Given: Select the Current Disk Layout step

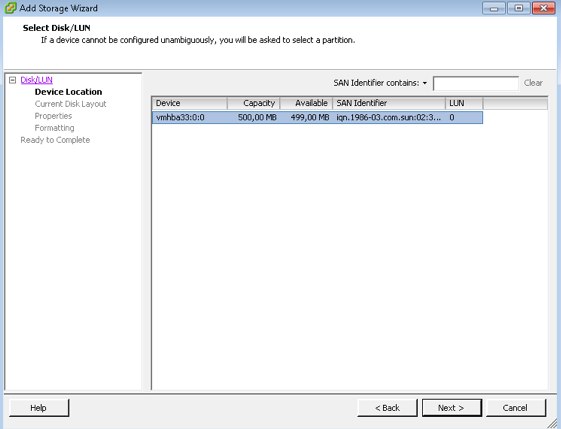Looking at the screenshot, I should coord(70,104).
